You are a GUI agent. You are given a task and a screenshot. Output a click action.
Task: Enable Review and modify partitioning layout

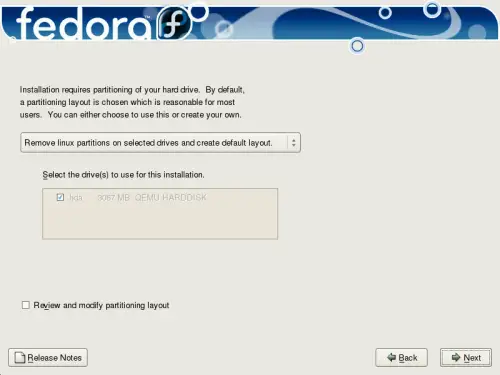click(x=26, y=305)
